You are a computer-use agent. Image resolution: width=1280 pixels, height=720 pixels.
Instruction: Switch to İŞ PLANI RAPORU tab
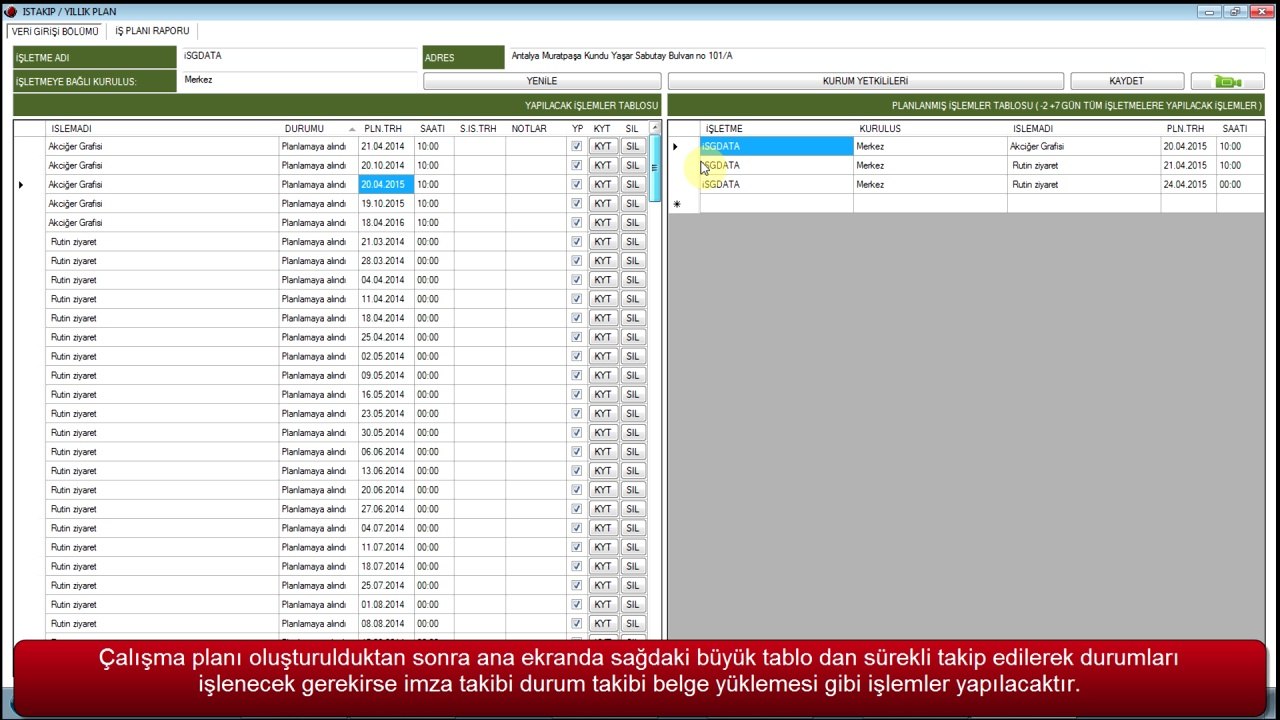152,31
